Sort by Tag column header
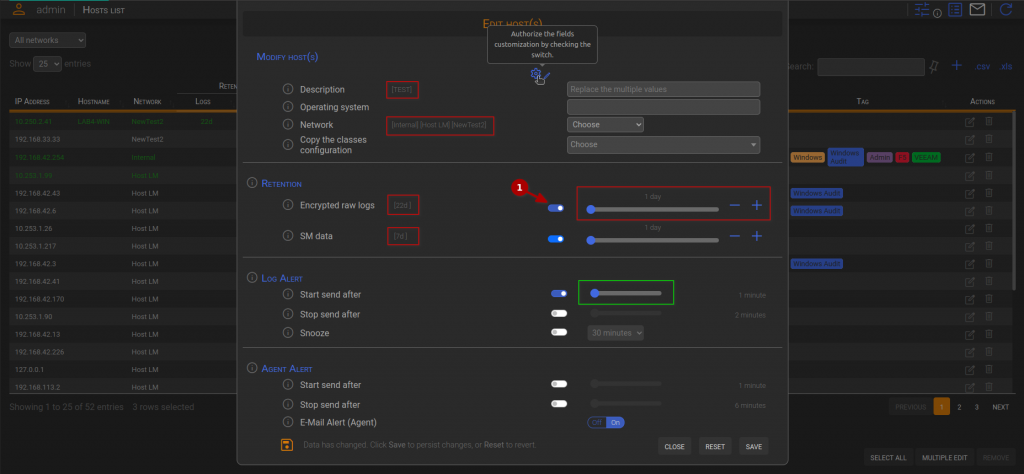Viewport: 1024px width, 474px height. (x=863, y=102)
